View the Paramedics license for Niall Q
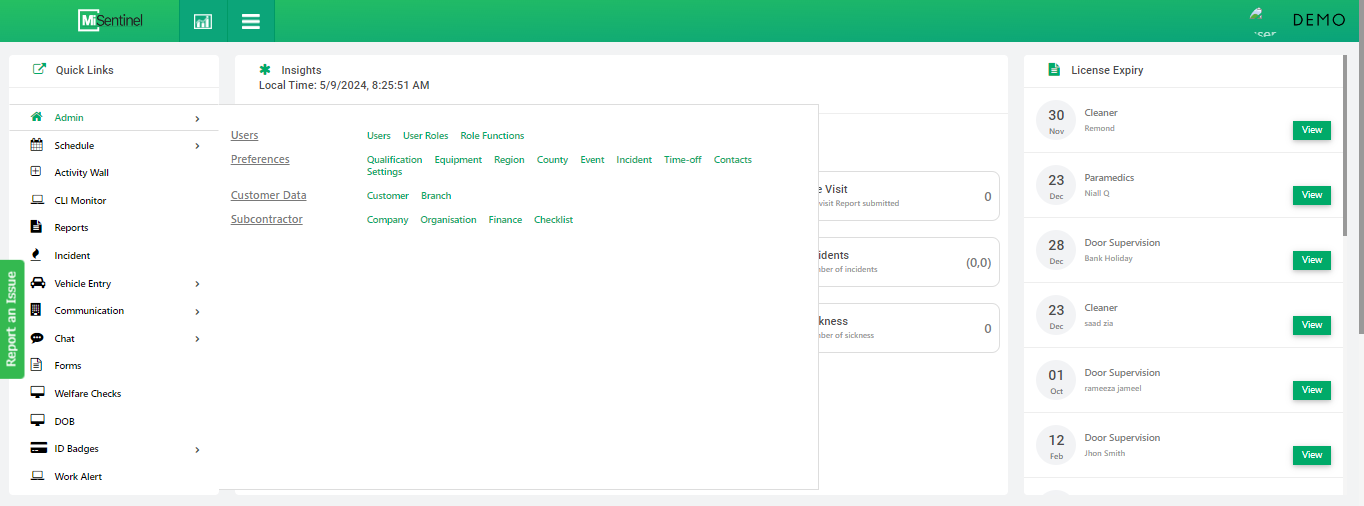The image size is (1364, 506). click(1311, 195)
